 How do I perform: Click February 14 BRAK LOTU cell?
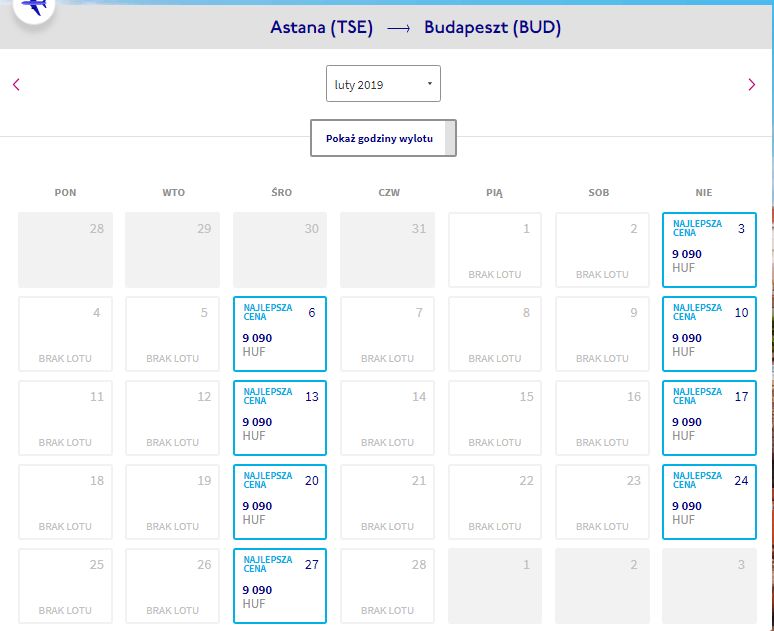tap(387, 418)
